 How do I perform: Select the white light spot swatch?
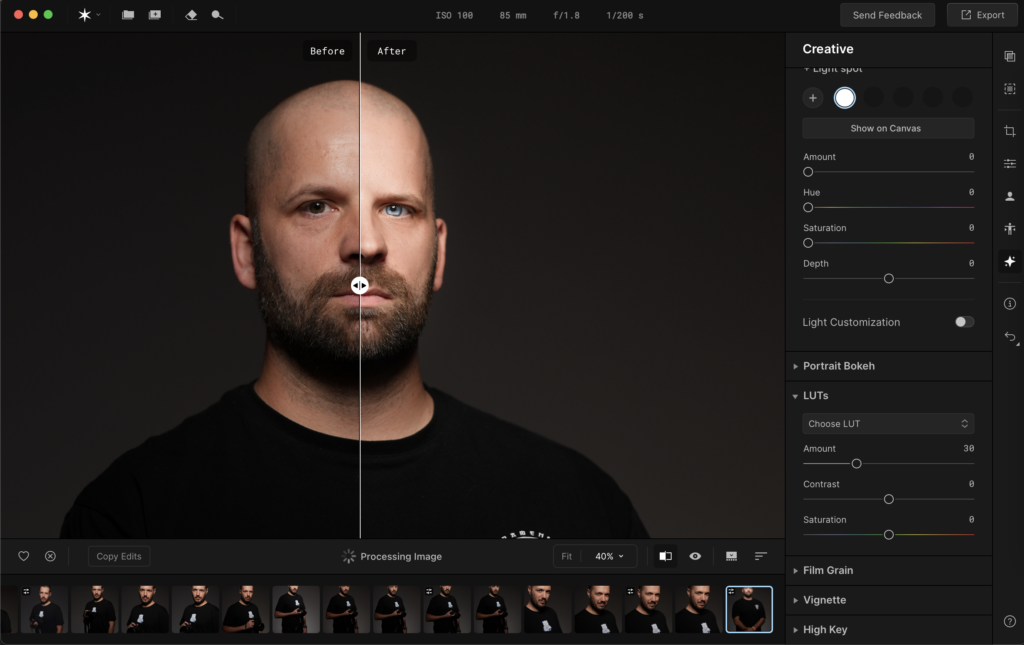pyautogui.click(x=844, y=98)
